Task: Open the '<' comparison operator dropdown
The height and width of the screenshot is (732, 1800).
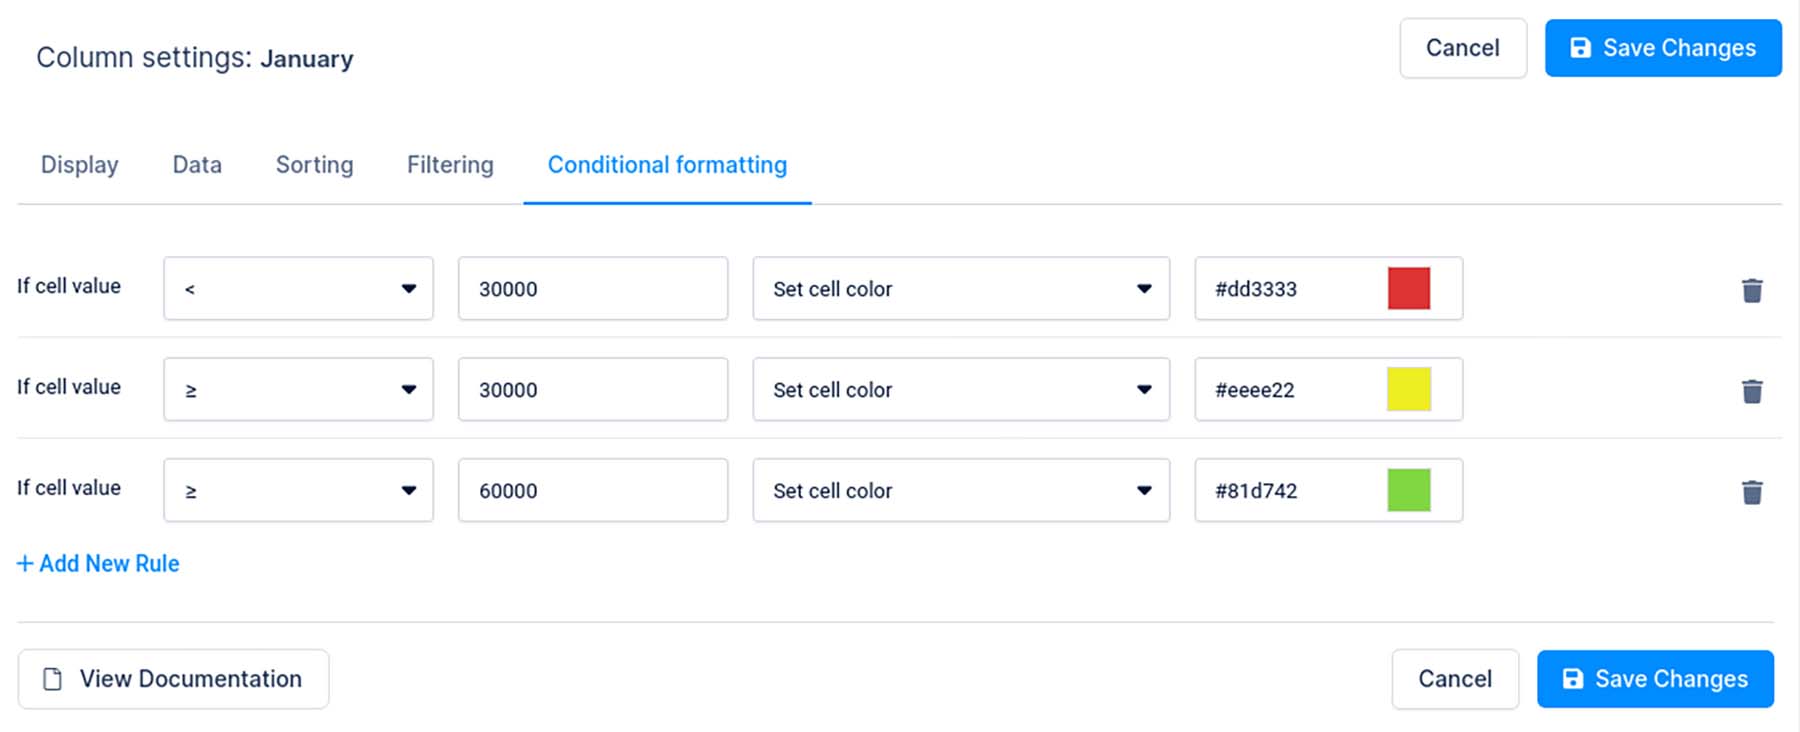Action: [297, 289]
